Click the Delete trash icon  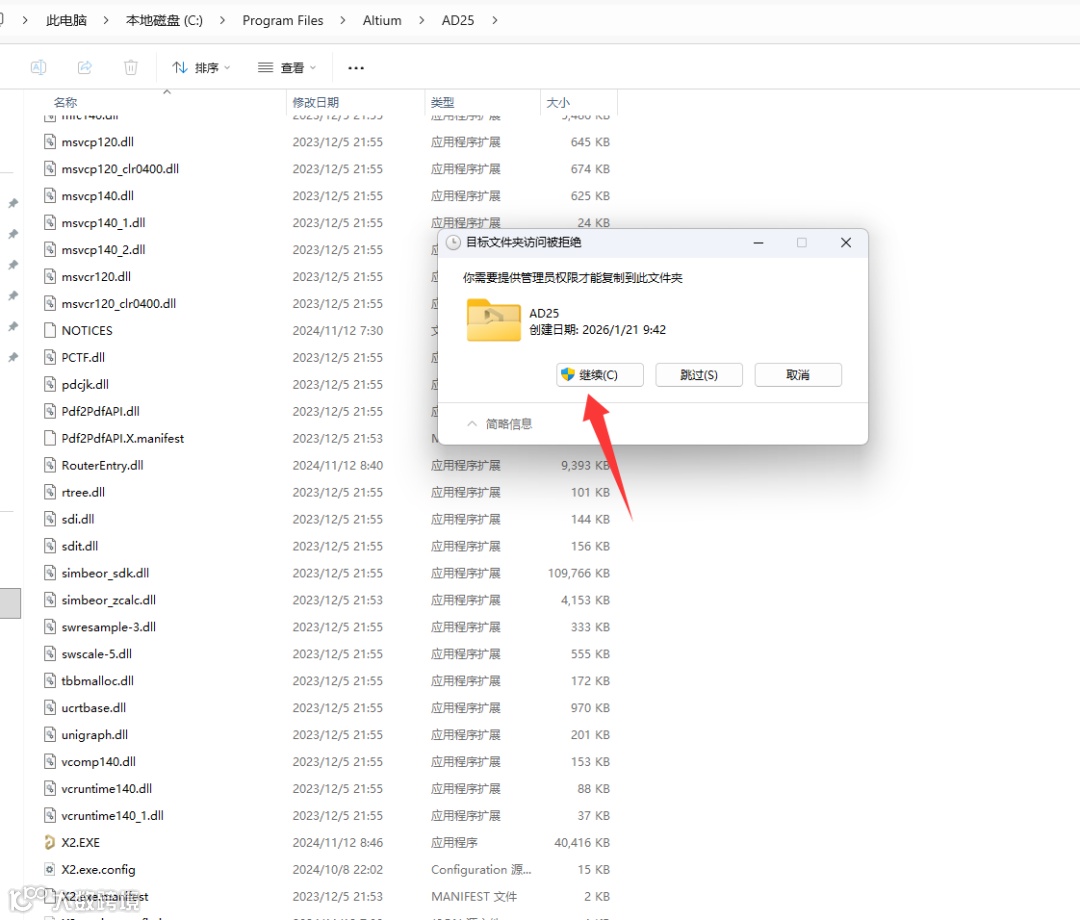(x=131, y=67)
